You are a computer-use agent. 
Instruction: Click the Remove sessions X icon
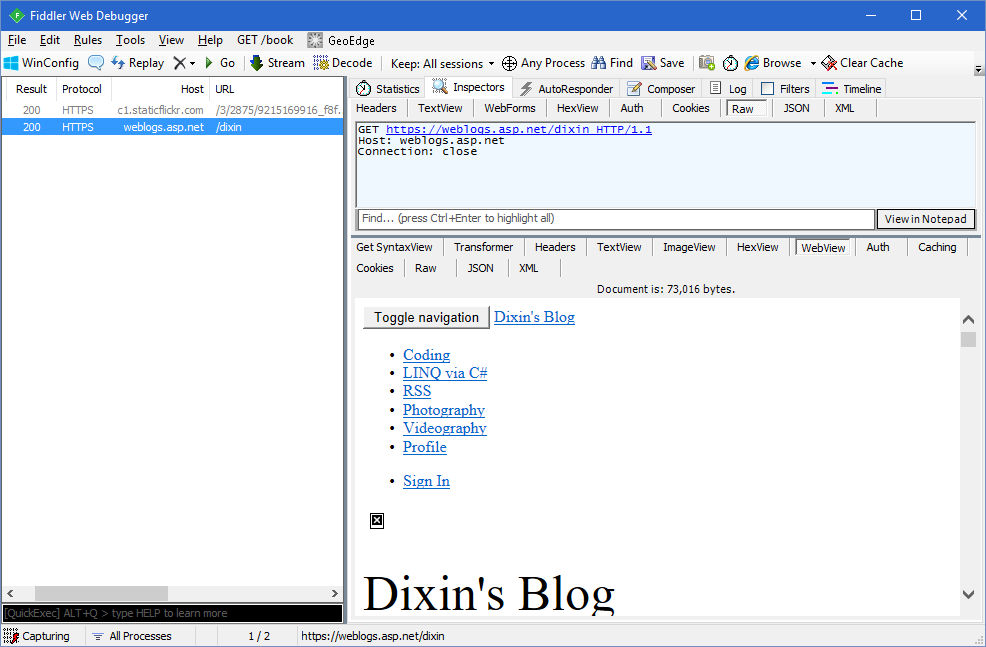(x=180, y=63)
